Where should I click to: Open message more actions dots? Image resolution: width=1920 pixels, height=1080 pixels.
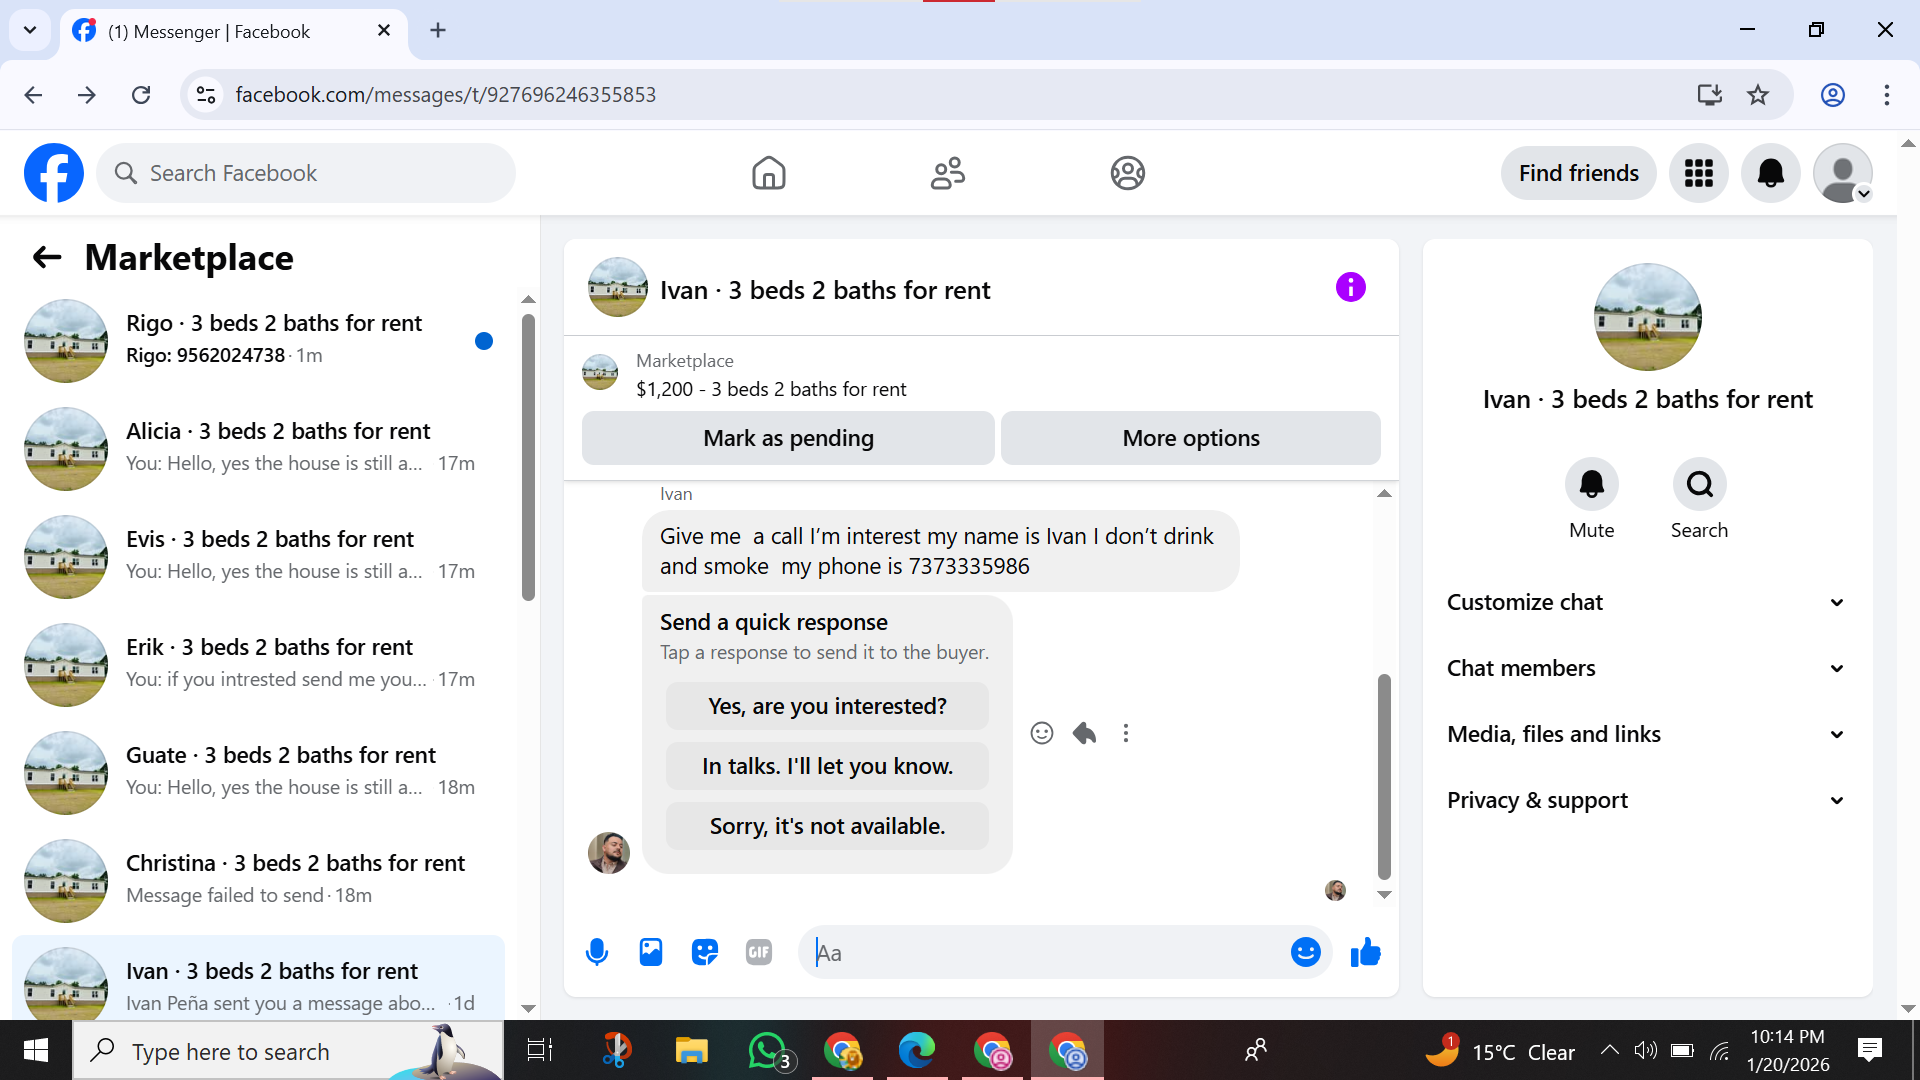1126,733
